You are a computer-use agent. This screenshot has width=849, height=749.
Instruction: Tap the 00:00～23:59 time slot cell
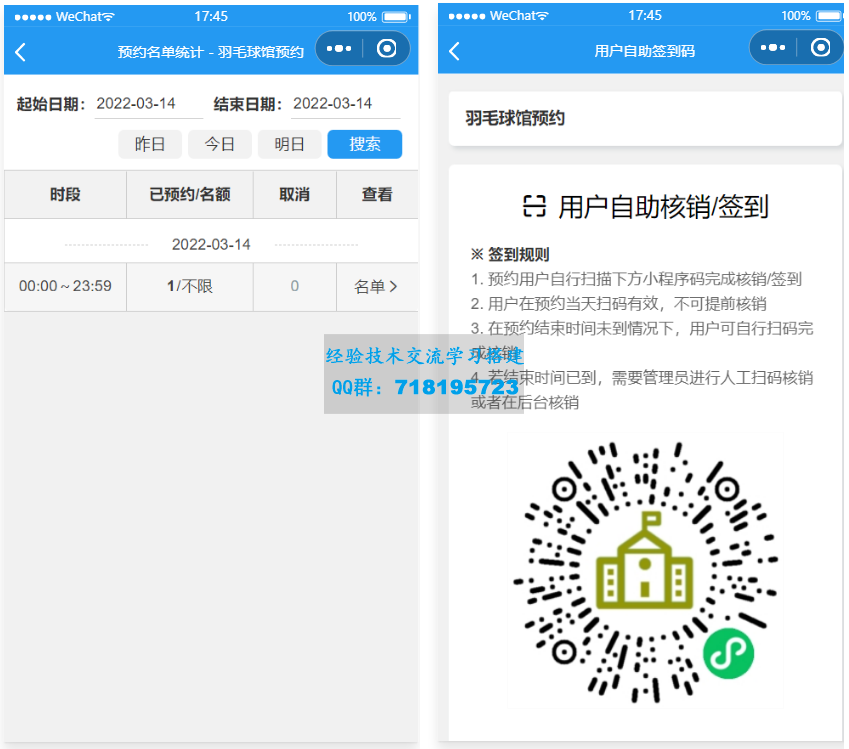click(x=66, y=286)
